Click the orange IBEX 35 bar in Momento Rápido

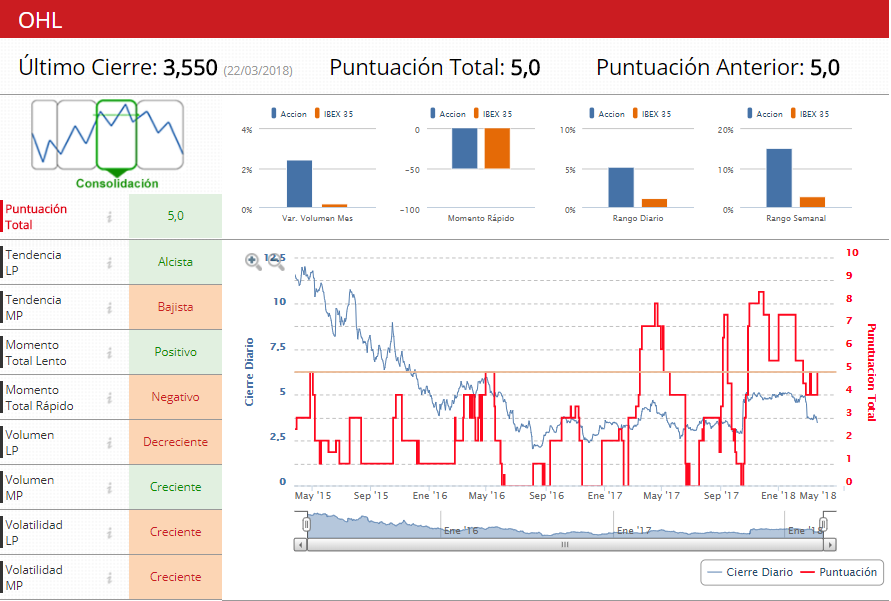(x=497, y=148)
